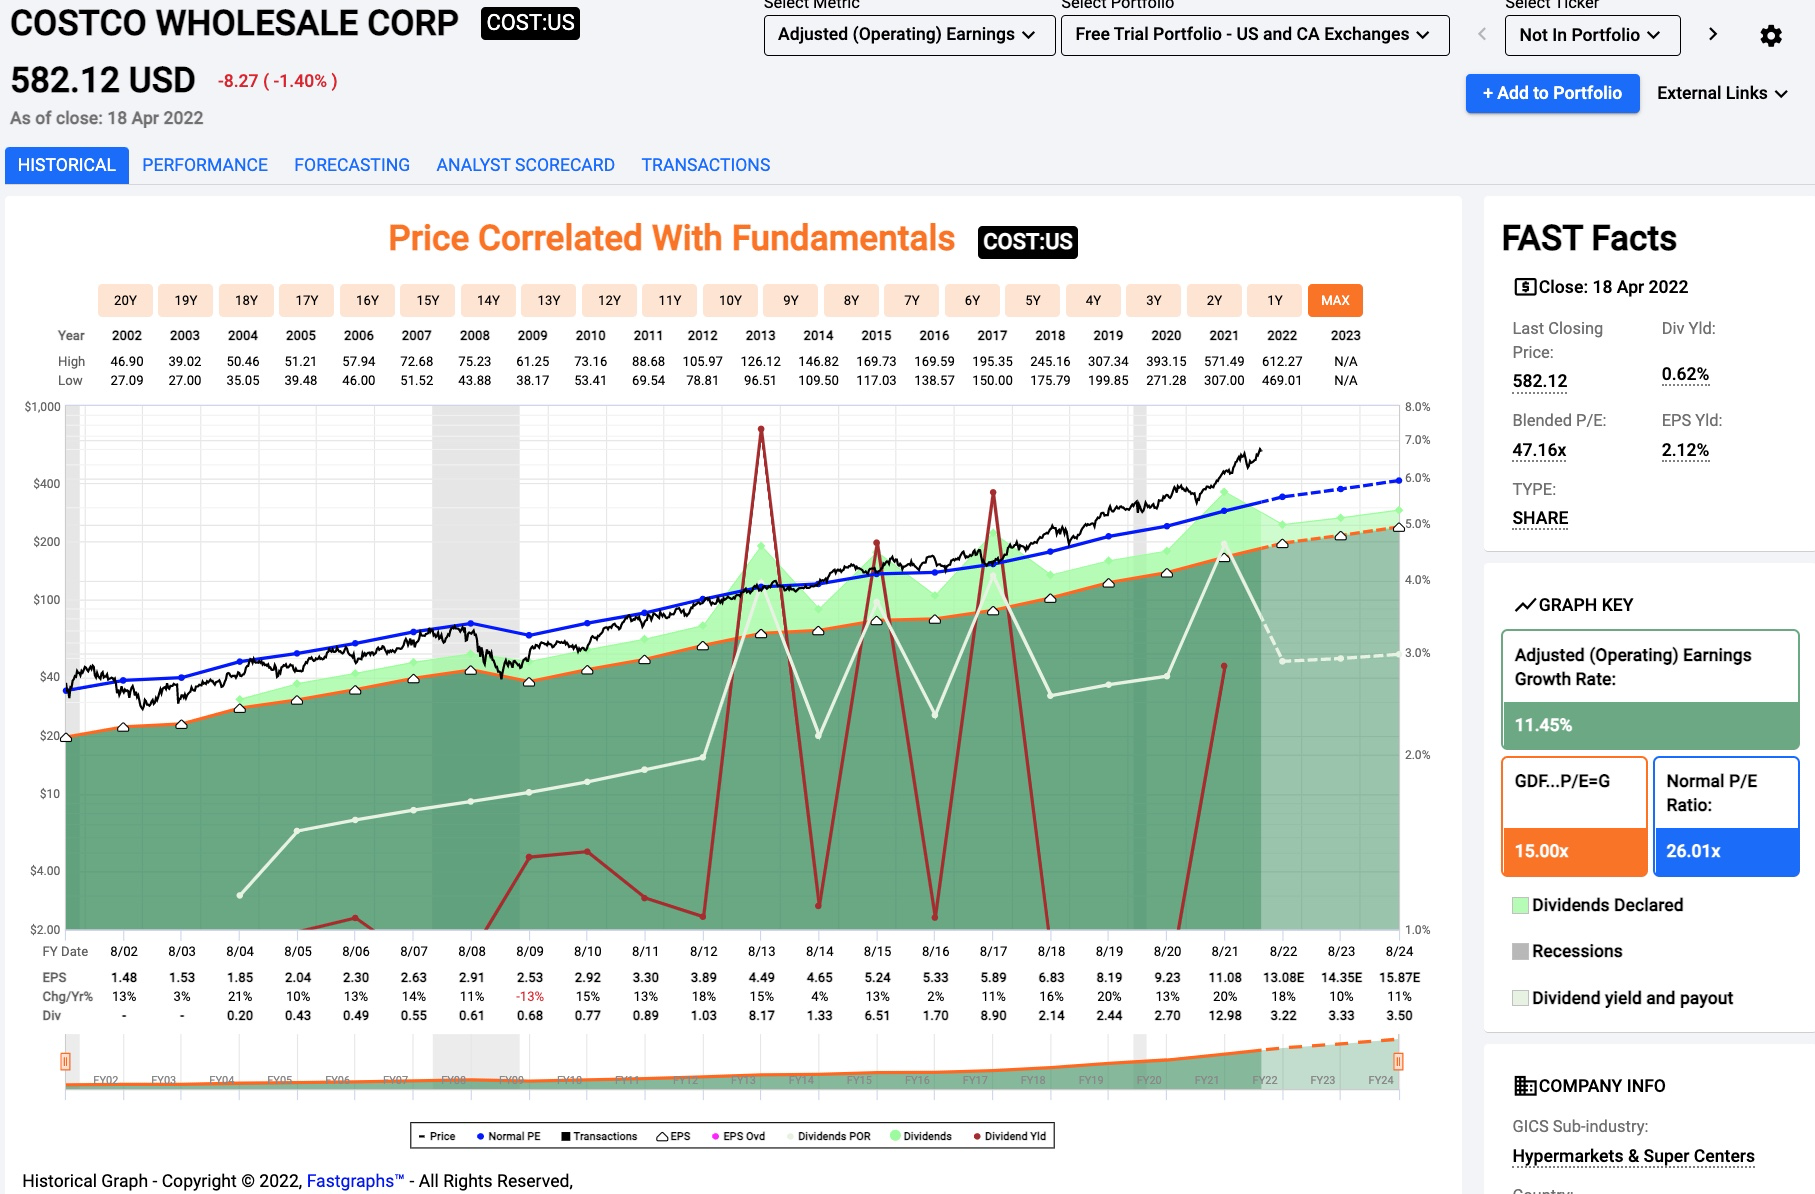Switch to Historical tab
The height and width of the screenshot is (1194, 1815).
pyautogui.click(x=67, y=165)
